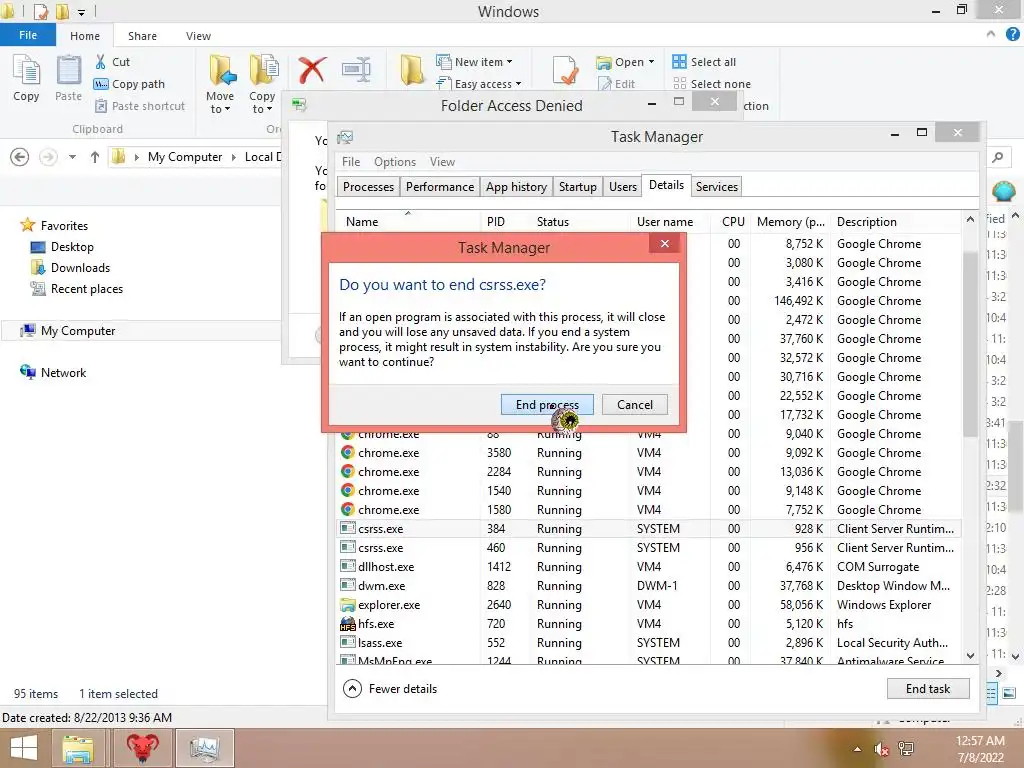Click the Properties checkmark icon
This screenshot has width=1024, height=768.
click(565, 70)
